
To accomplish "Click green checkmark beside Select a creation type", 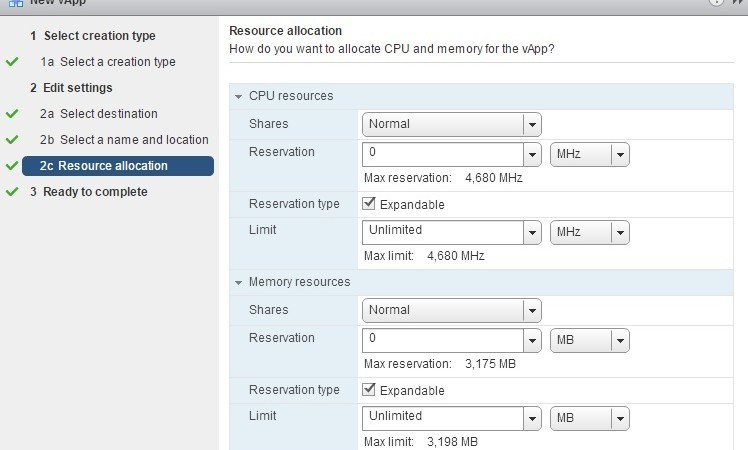I will click(12, 62).
